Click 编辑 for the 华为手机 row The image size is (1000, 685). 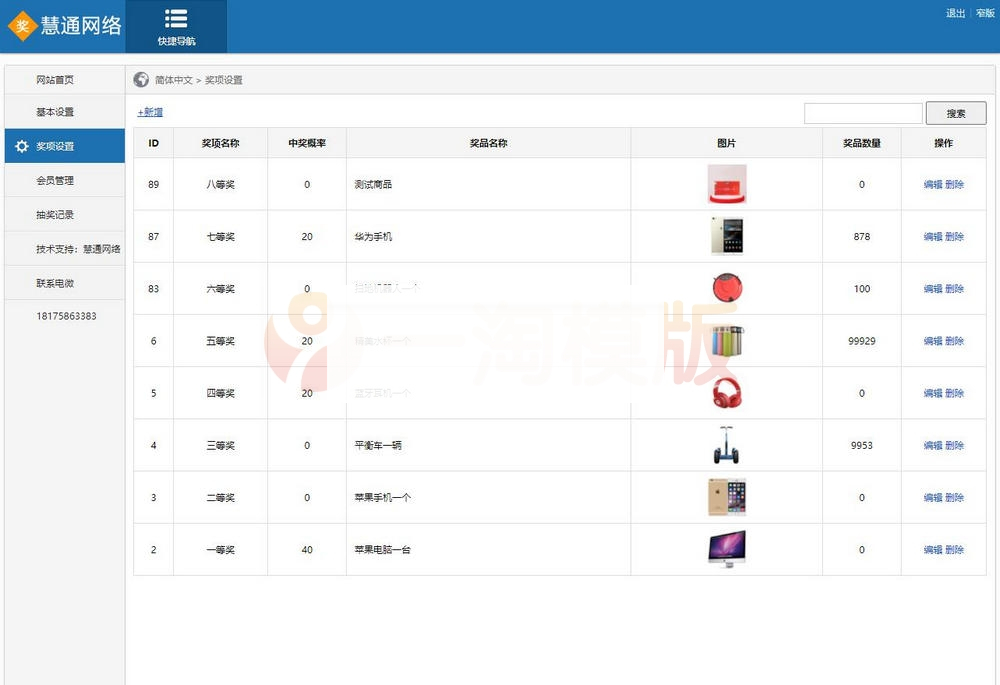932,236
